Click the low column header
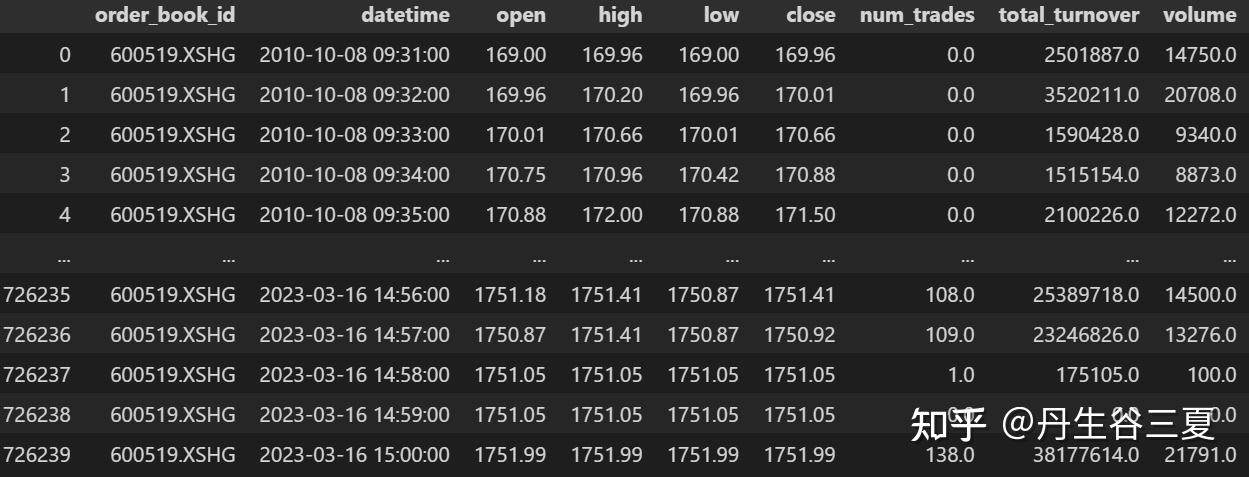 [720, 15]
